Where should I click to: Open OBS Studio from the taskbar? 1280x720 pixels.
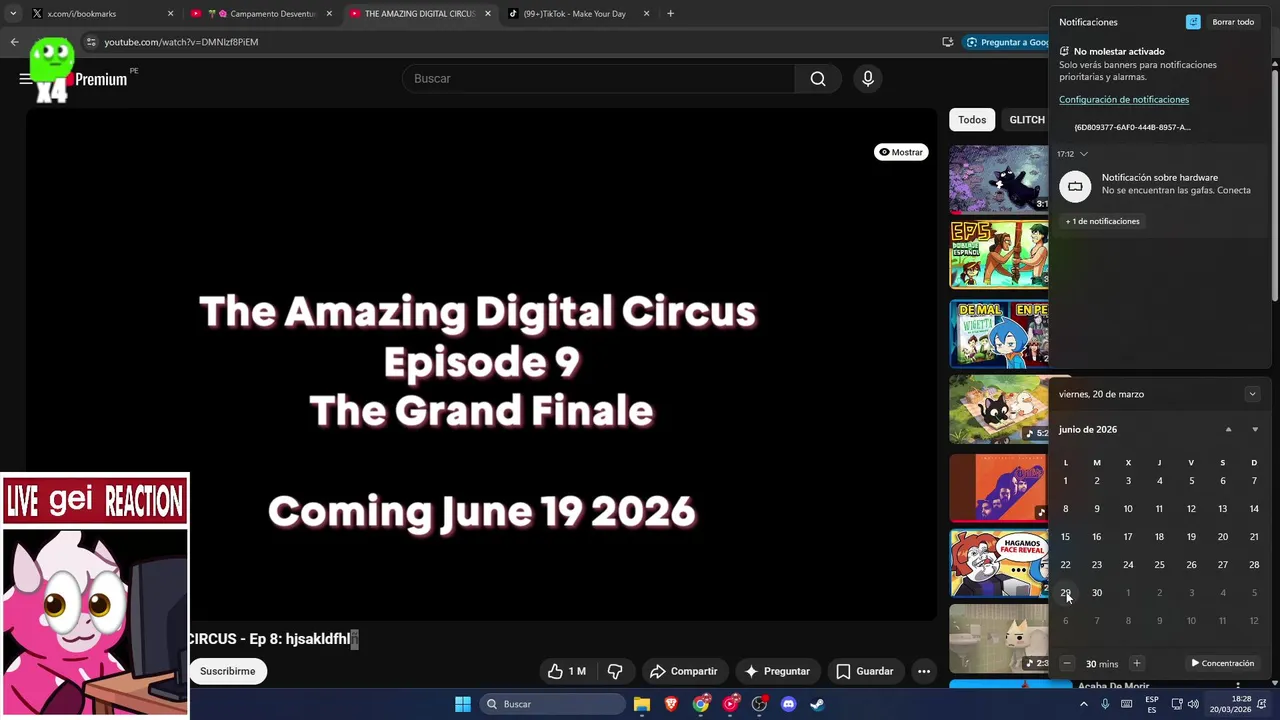pyautogui.click(x=759, y=704)
